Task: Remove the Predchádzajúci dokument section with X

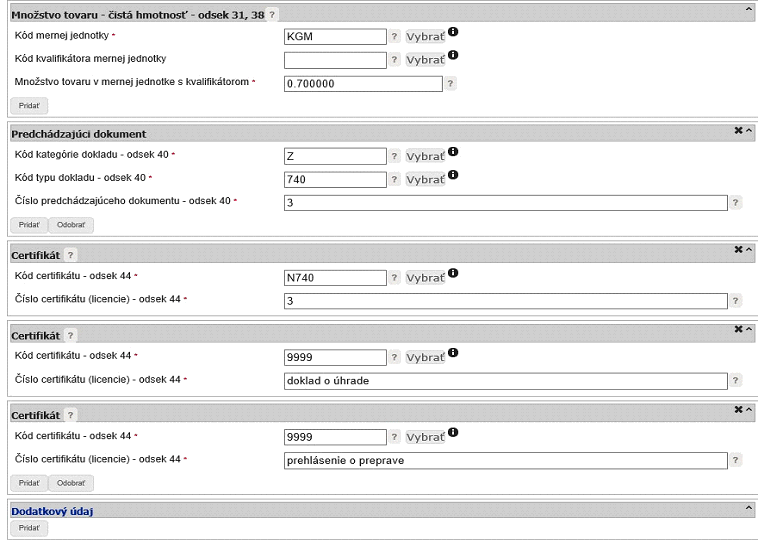Action: [x=738, y=130]
